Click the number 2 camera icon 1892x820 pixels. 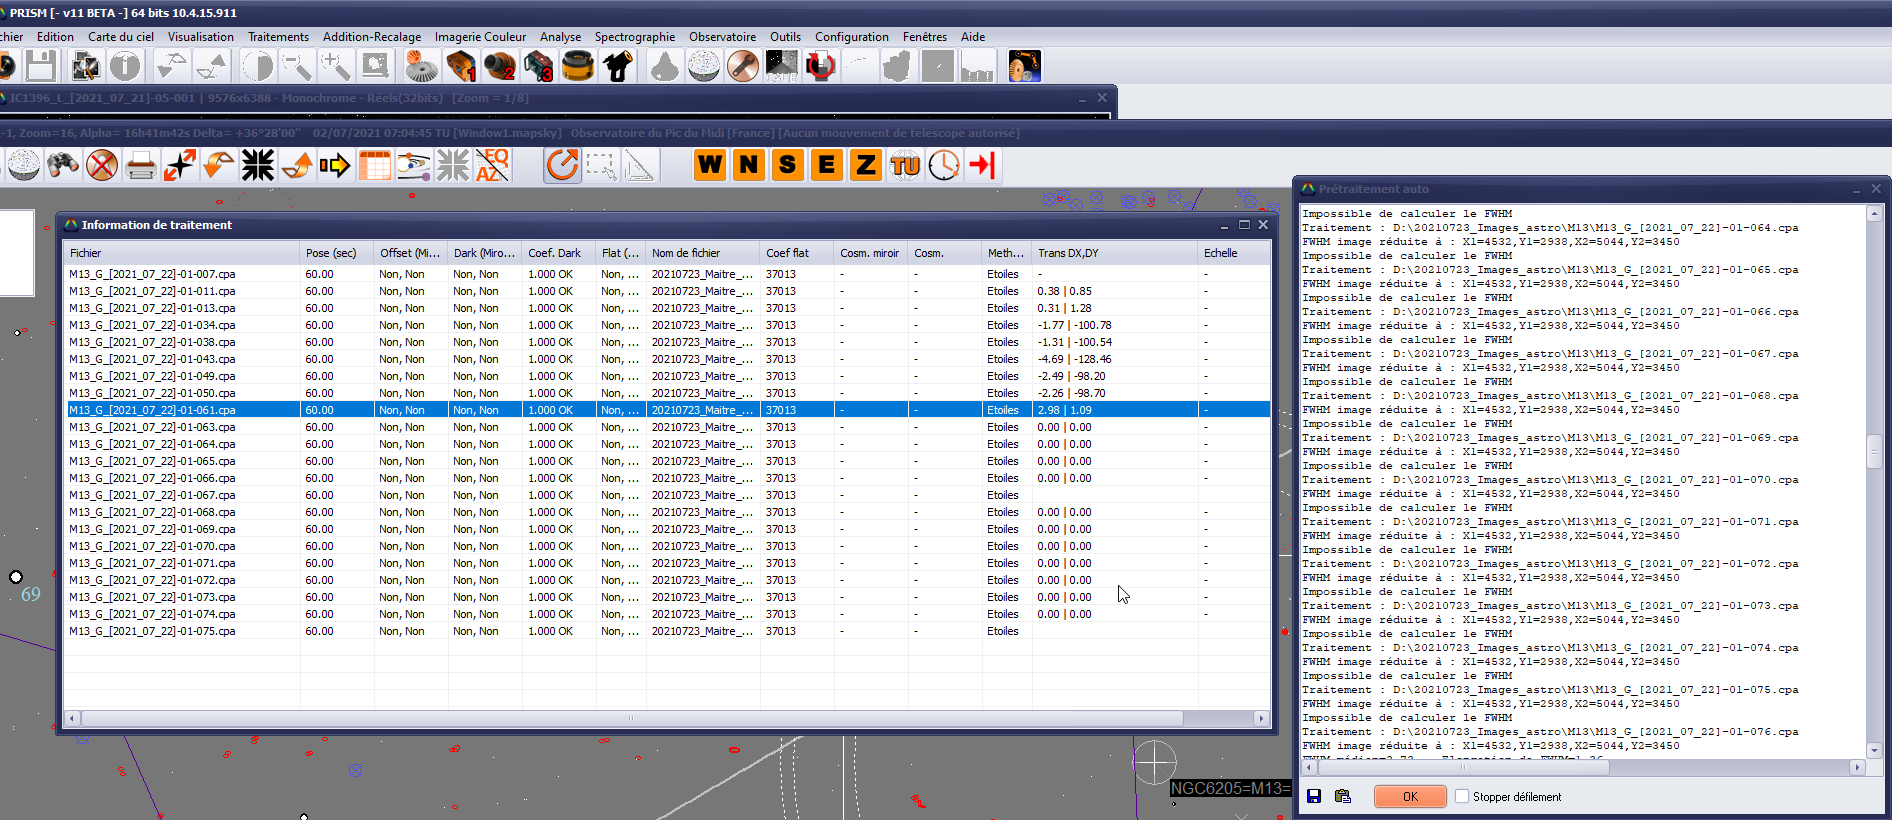500,66
